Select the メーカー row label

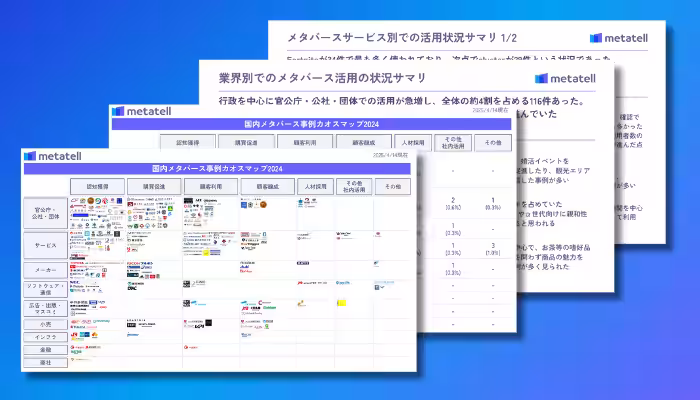pyautogui.click(x=46, y=270)
